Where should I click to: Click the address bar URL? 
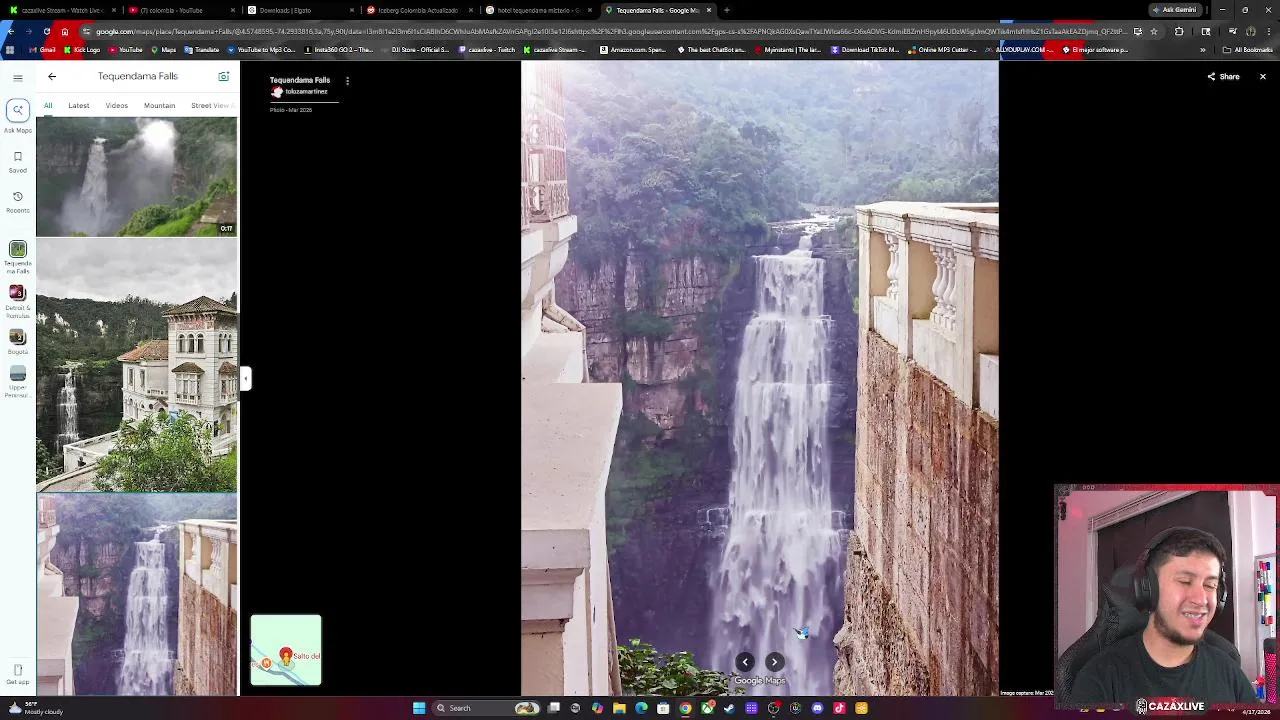click(x=610, y=31)
